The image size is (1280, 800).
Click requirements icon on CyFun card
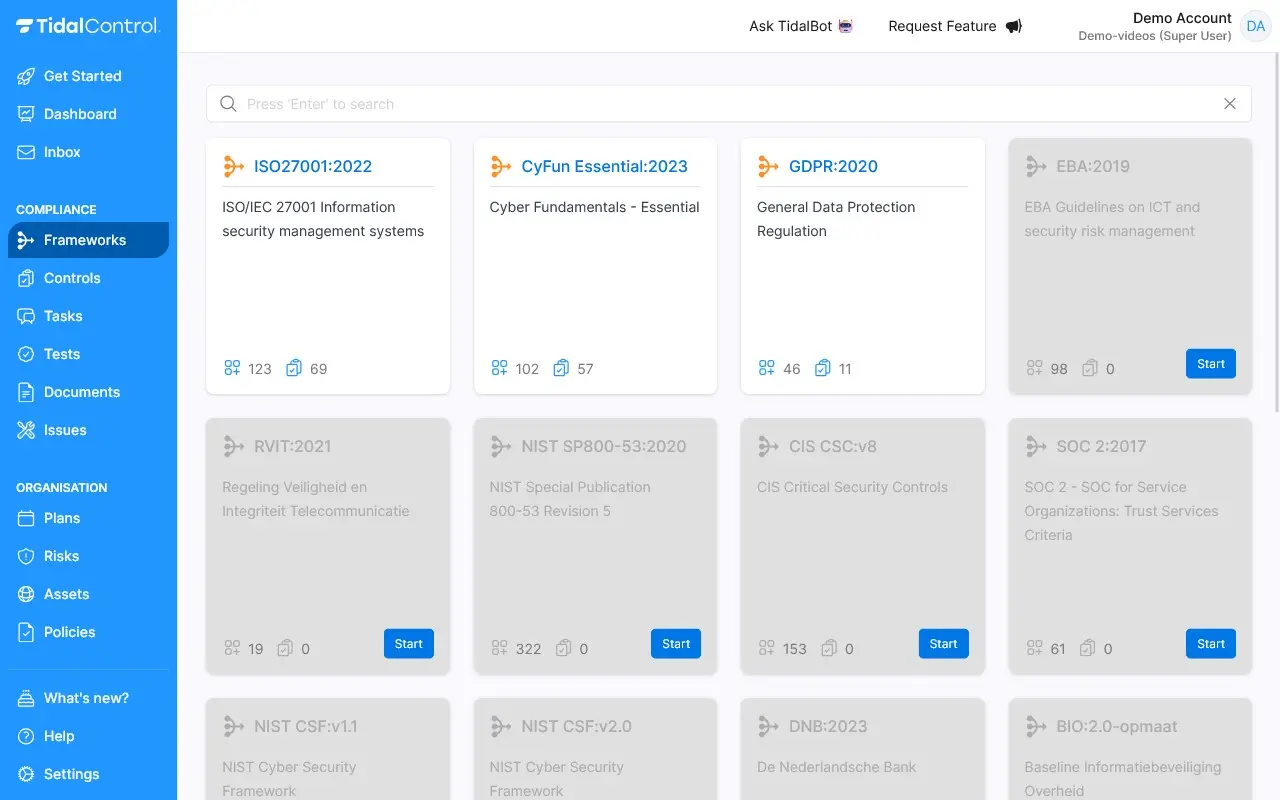[x=499, y=368]
